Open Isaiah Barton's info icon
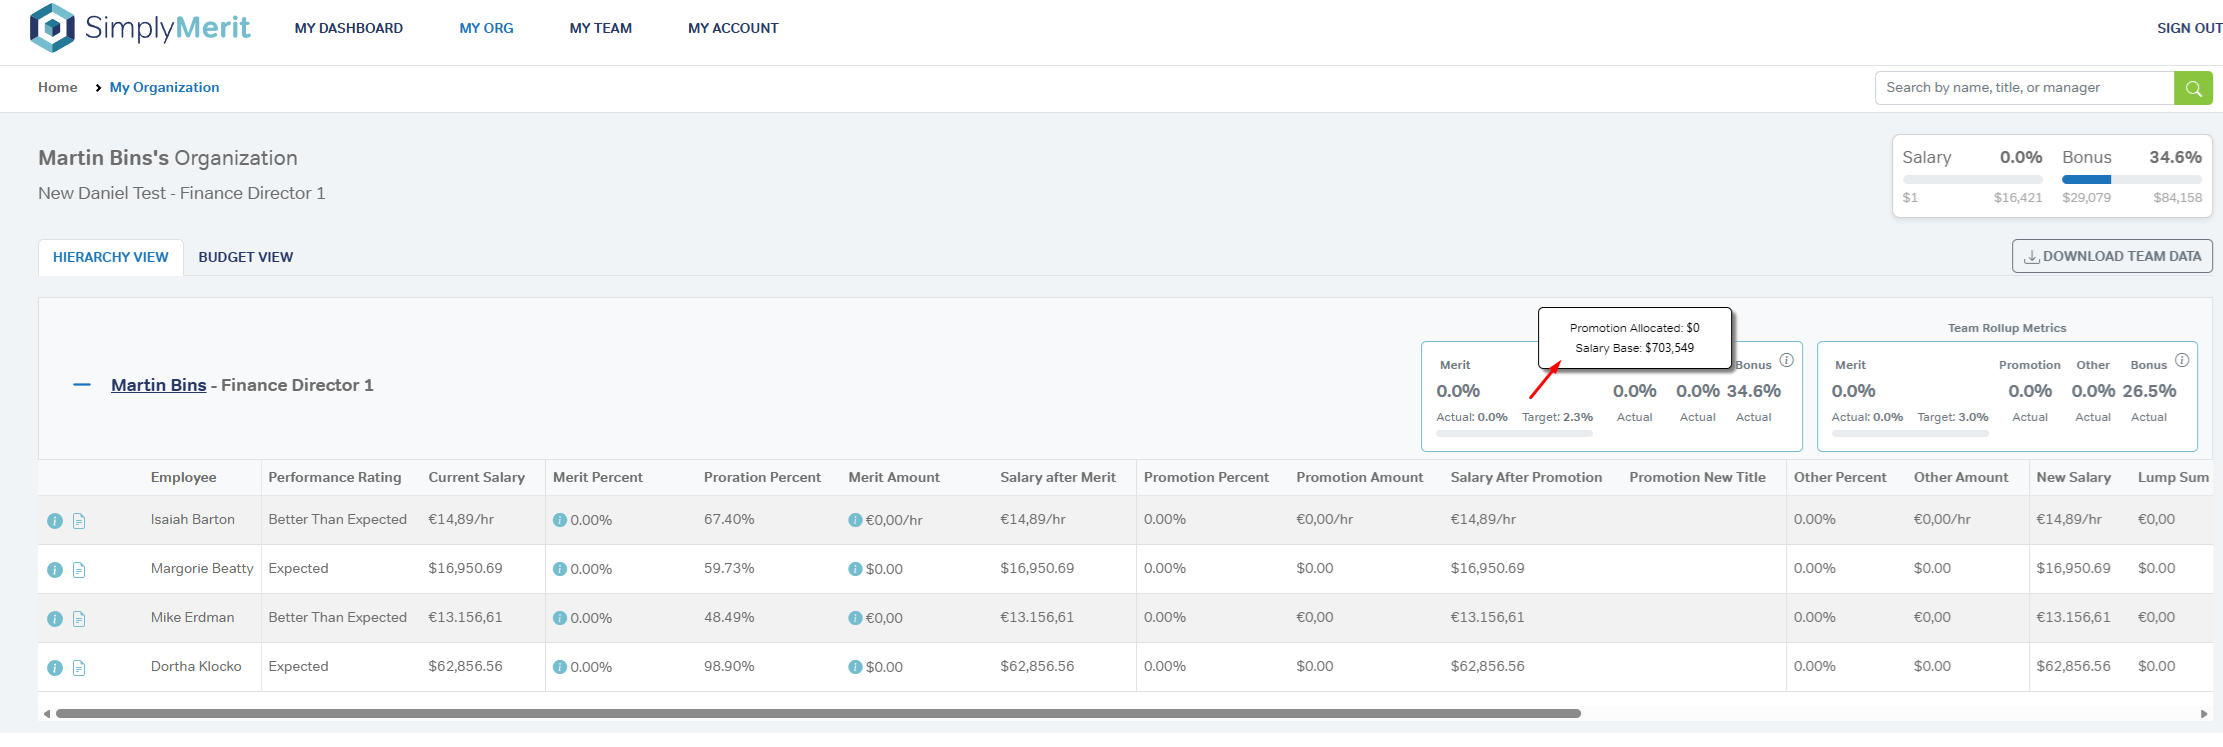 coord(55,521)
